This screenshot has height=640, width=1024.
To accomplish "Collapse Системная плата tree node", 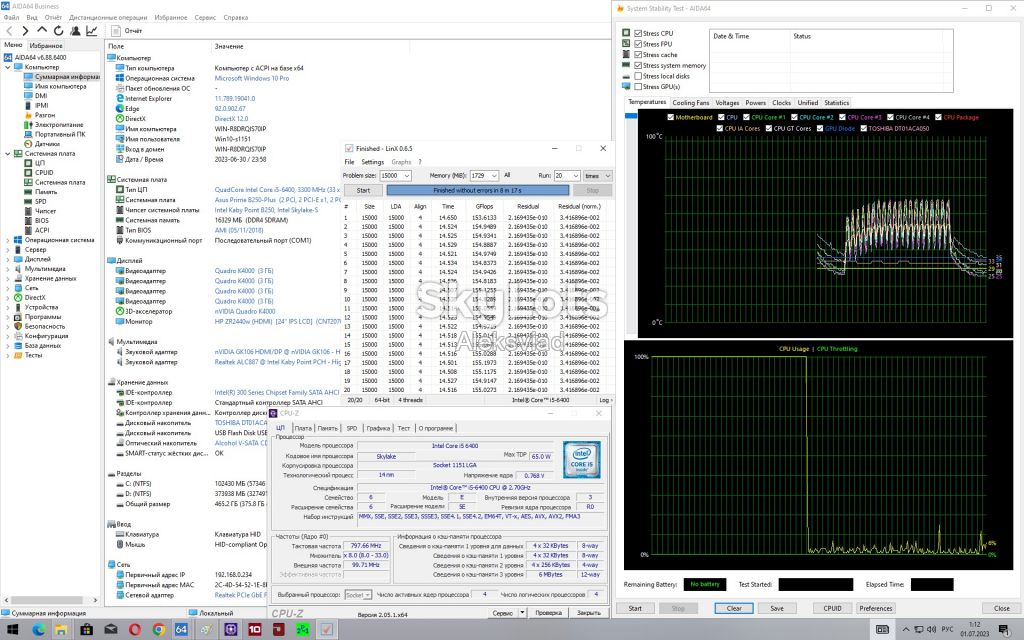I will [x=8, y=153].
